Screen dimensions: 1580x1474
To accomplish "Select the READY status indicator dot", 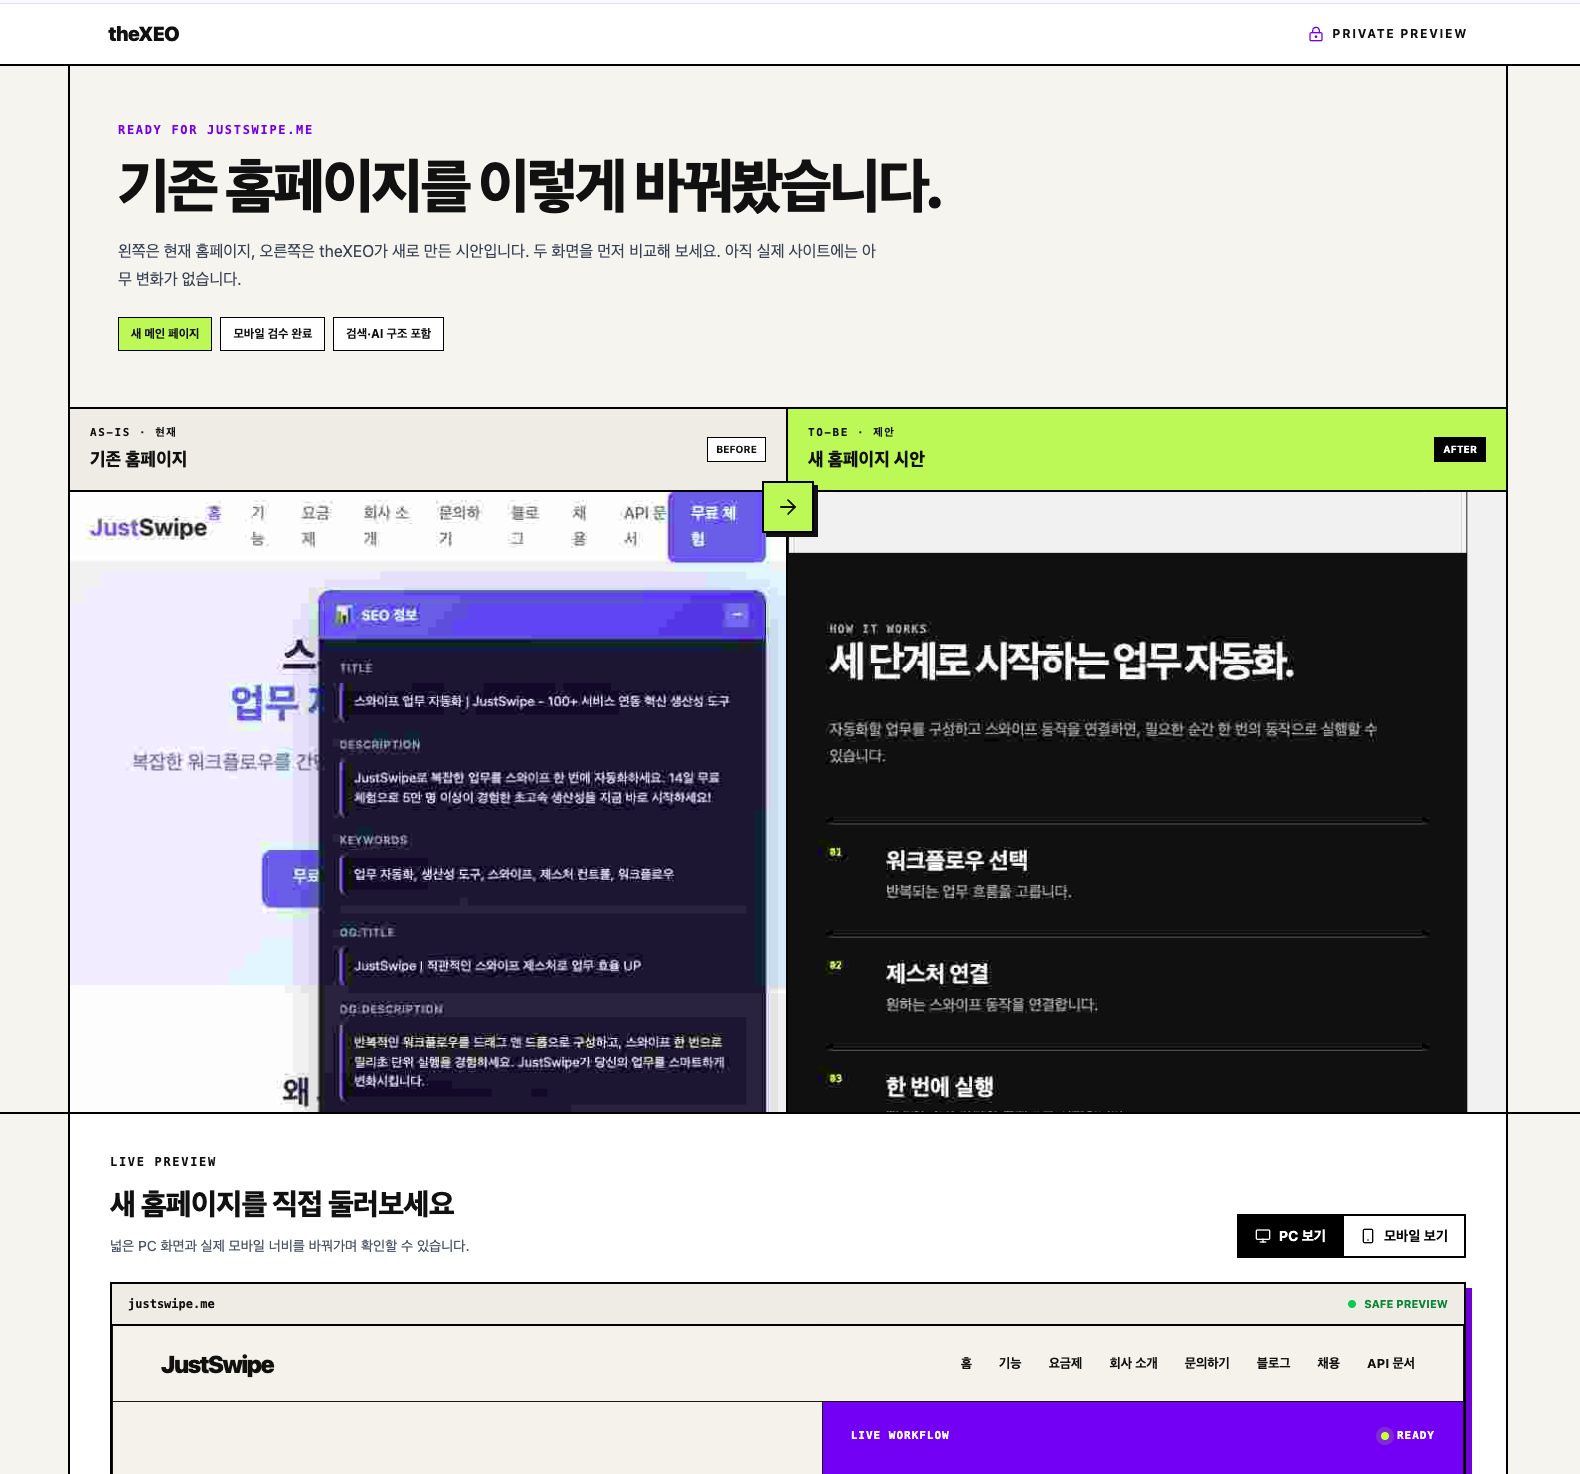I will [x=1385, y=1436].
